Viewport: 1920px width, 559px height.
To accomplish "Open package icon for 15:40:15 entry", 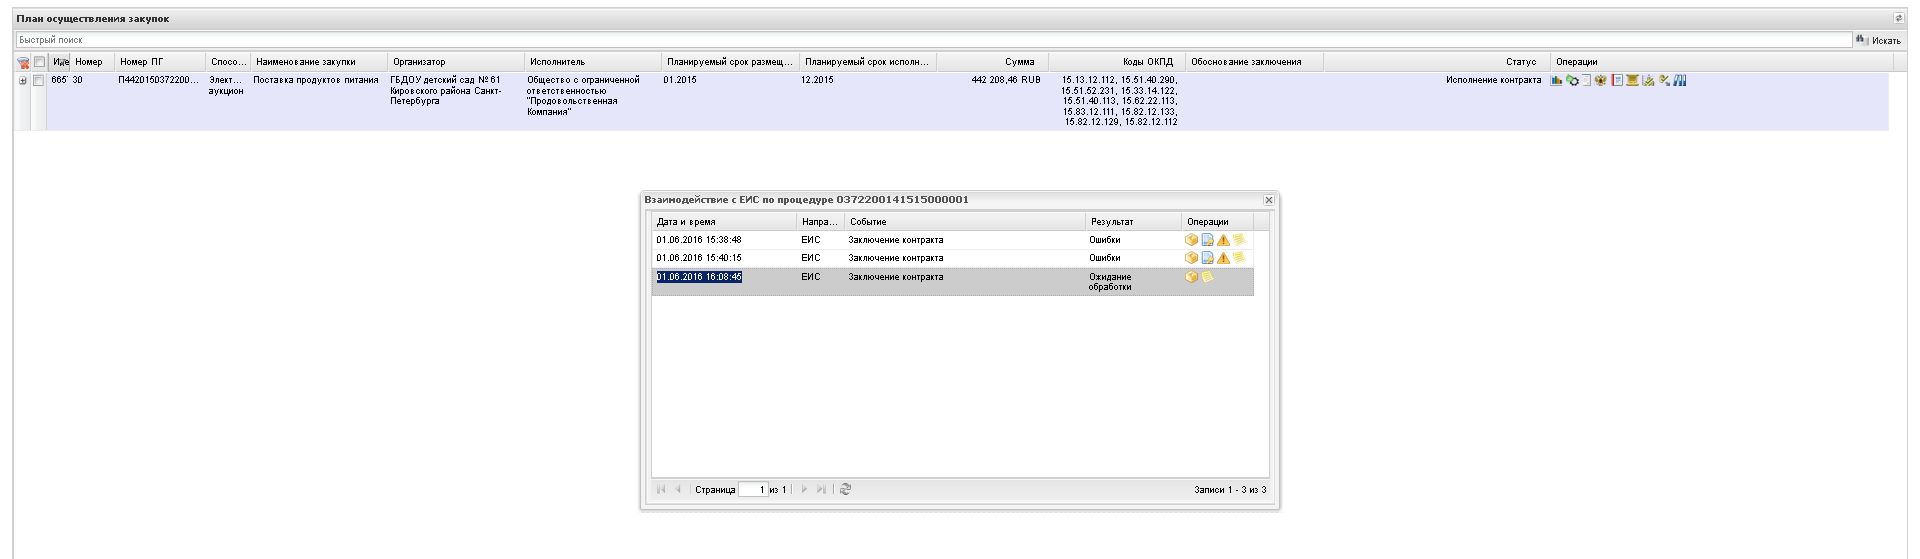I will pyautogui.click(x=1191, y=258).
